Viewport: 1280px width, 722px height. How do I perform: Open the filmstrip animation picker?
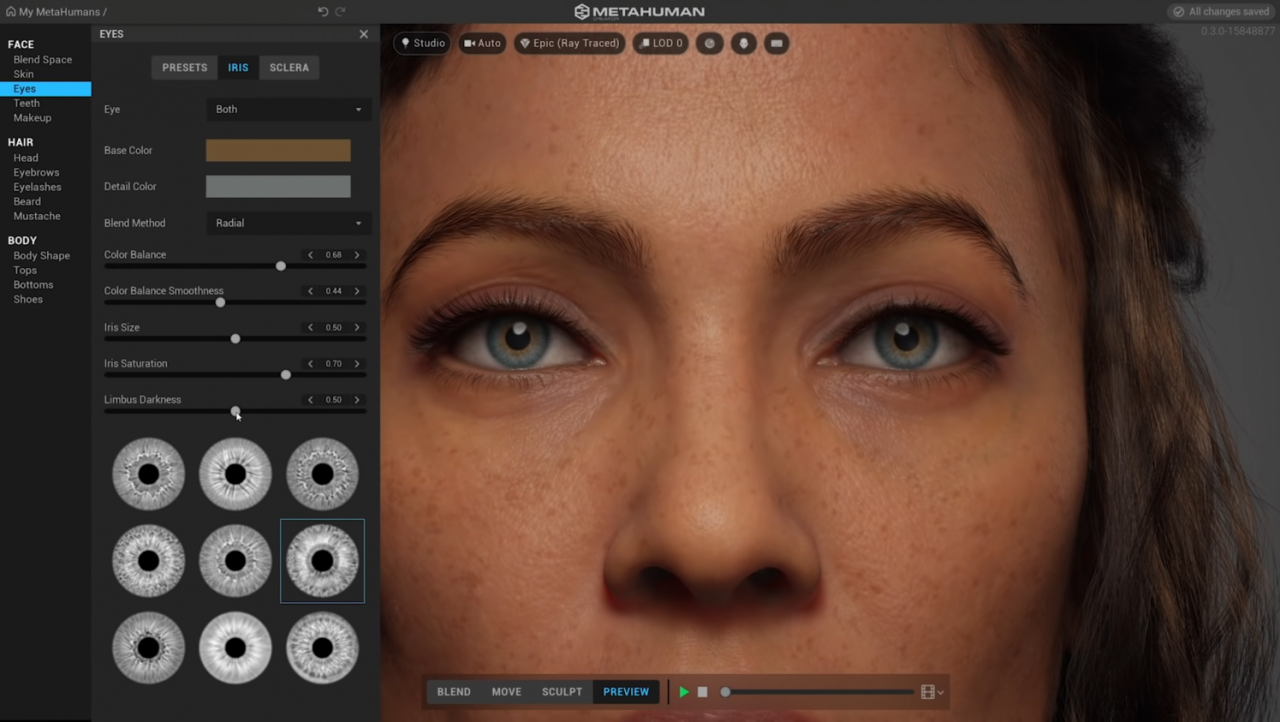click(932, 692)
